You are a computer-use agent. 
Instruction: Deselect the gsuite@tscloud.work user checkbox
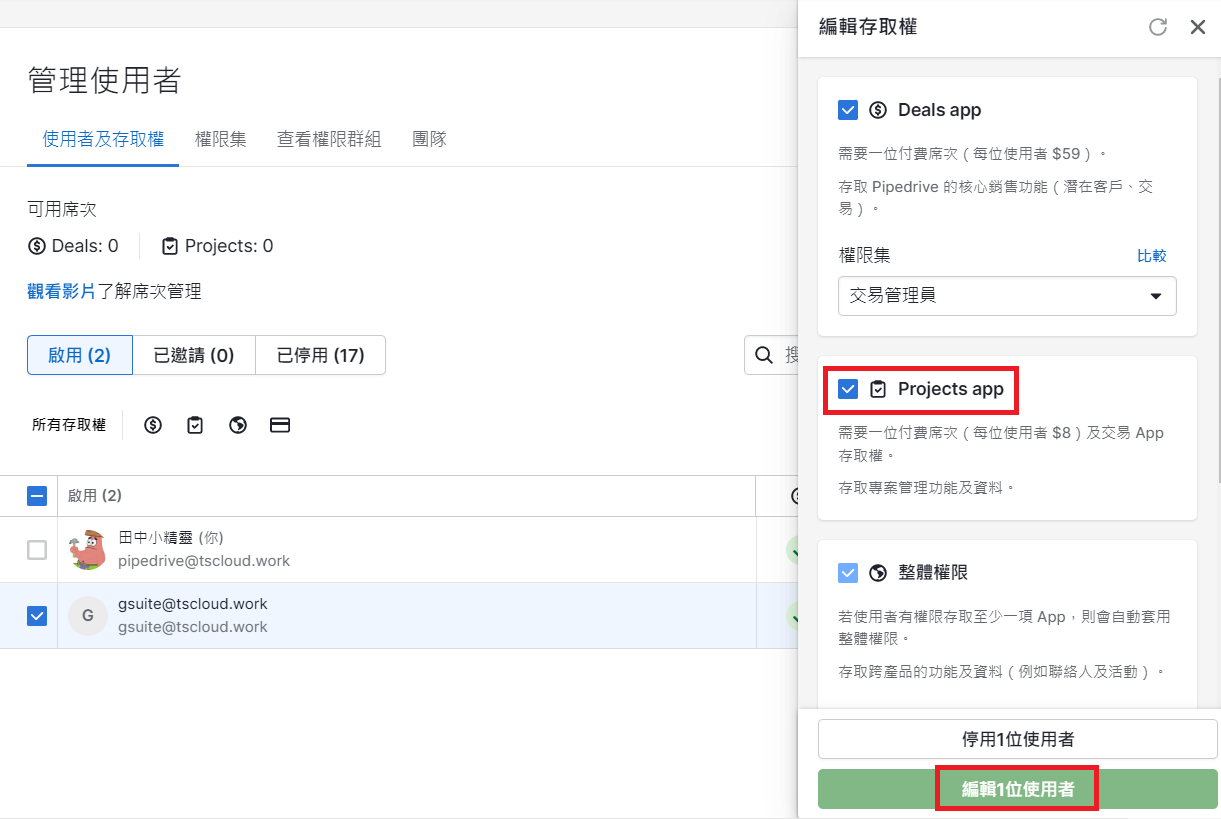(37, 616)
